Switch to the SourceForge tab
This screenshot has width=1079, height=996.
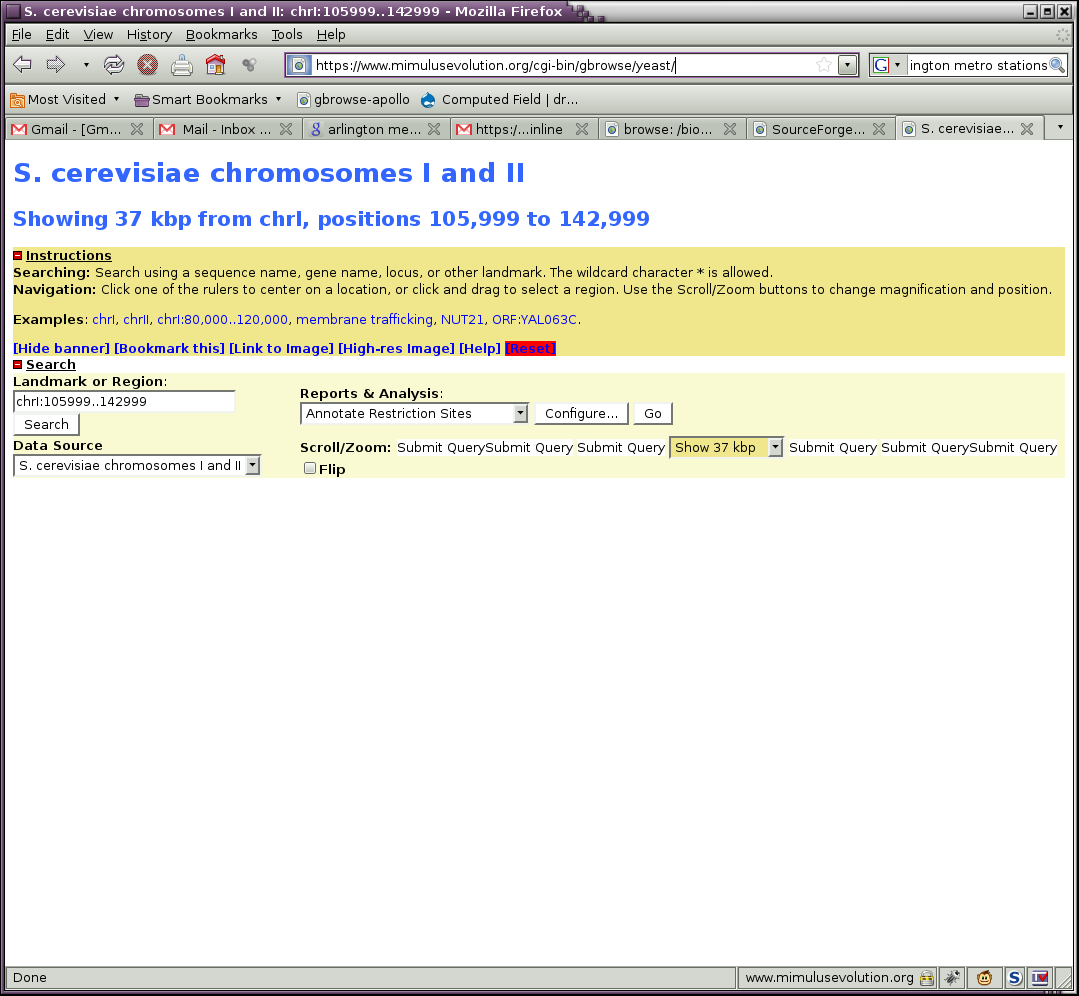click(817, 129)
